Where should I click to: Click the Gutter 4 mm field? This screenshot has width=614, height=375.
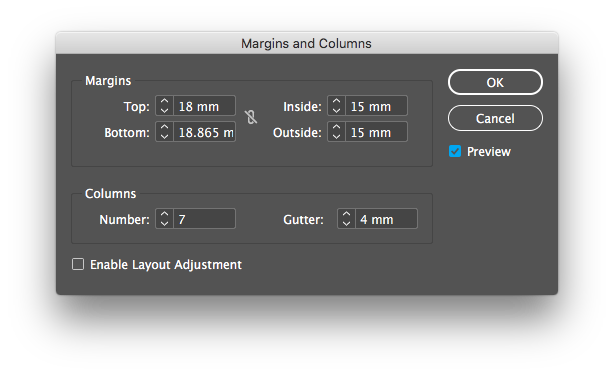[x=386, y=219]
